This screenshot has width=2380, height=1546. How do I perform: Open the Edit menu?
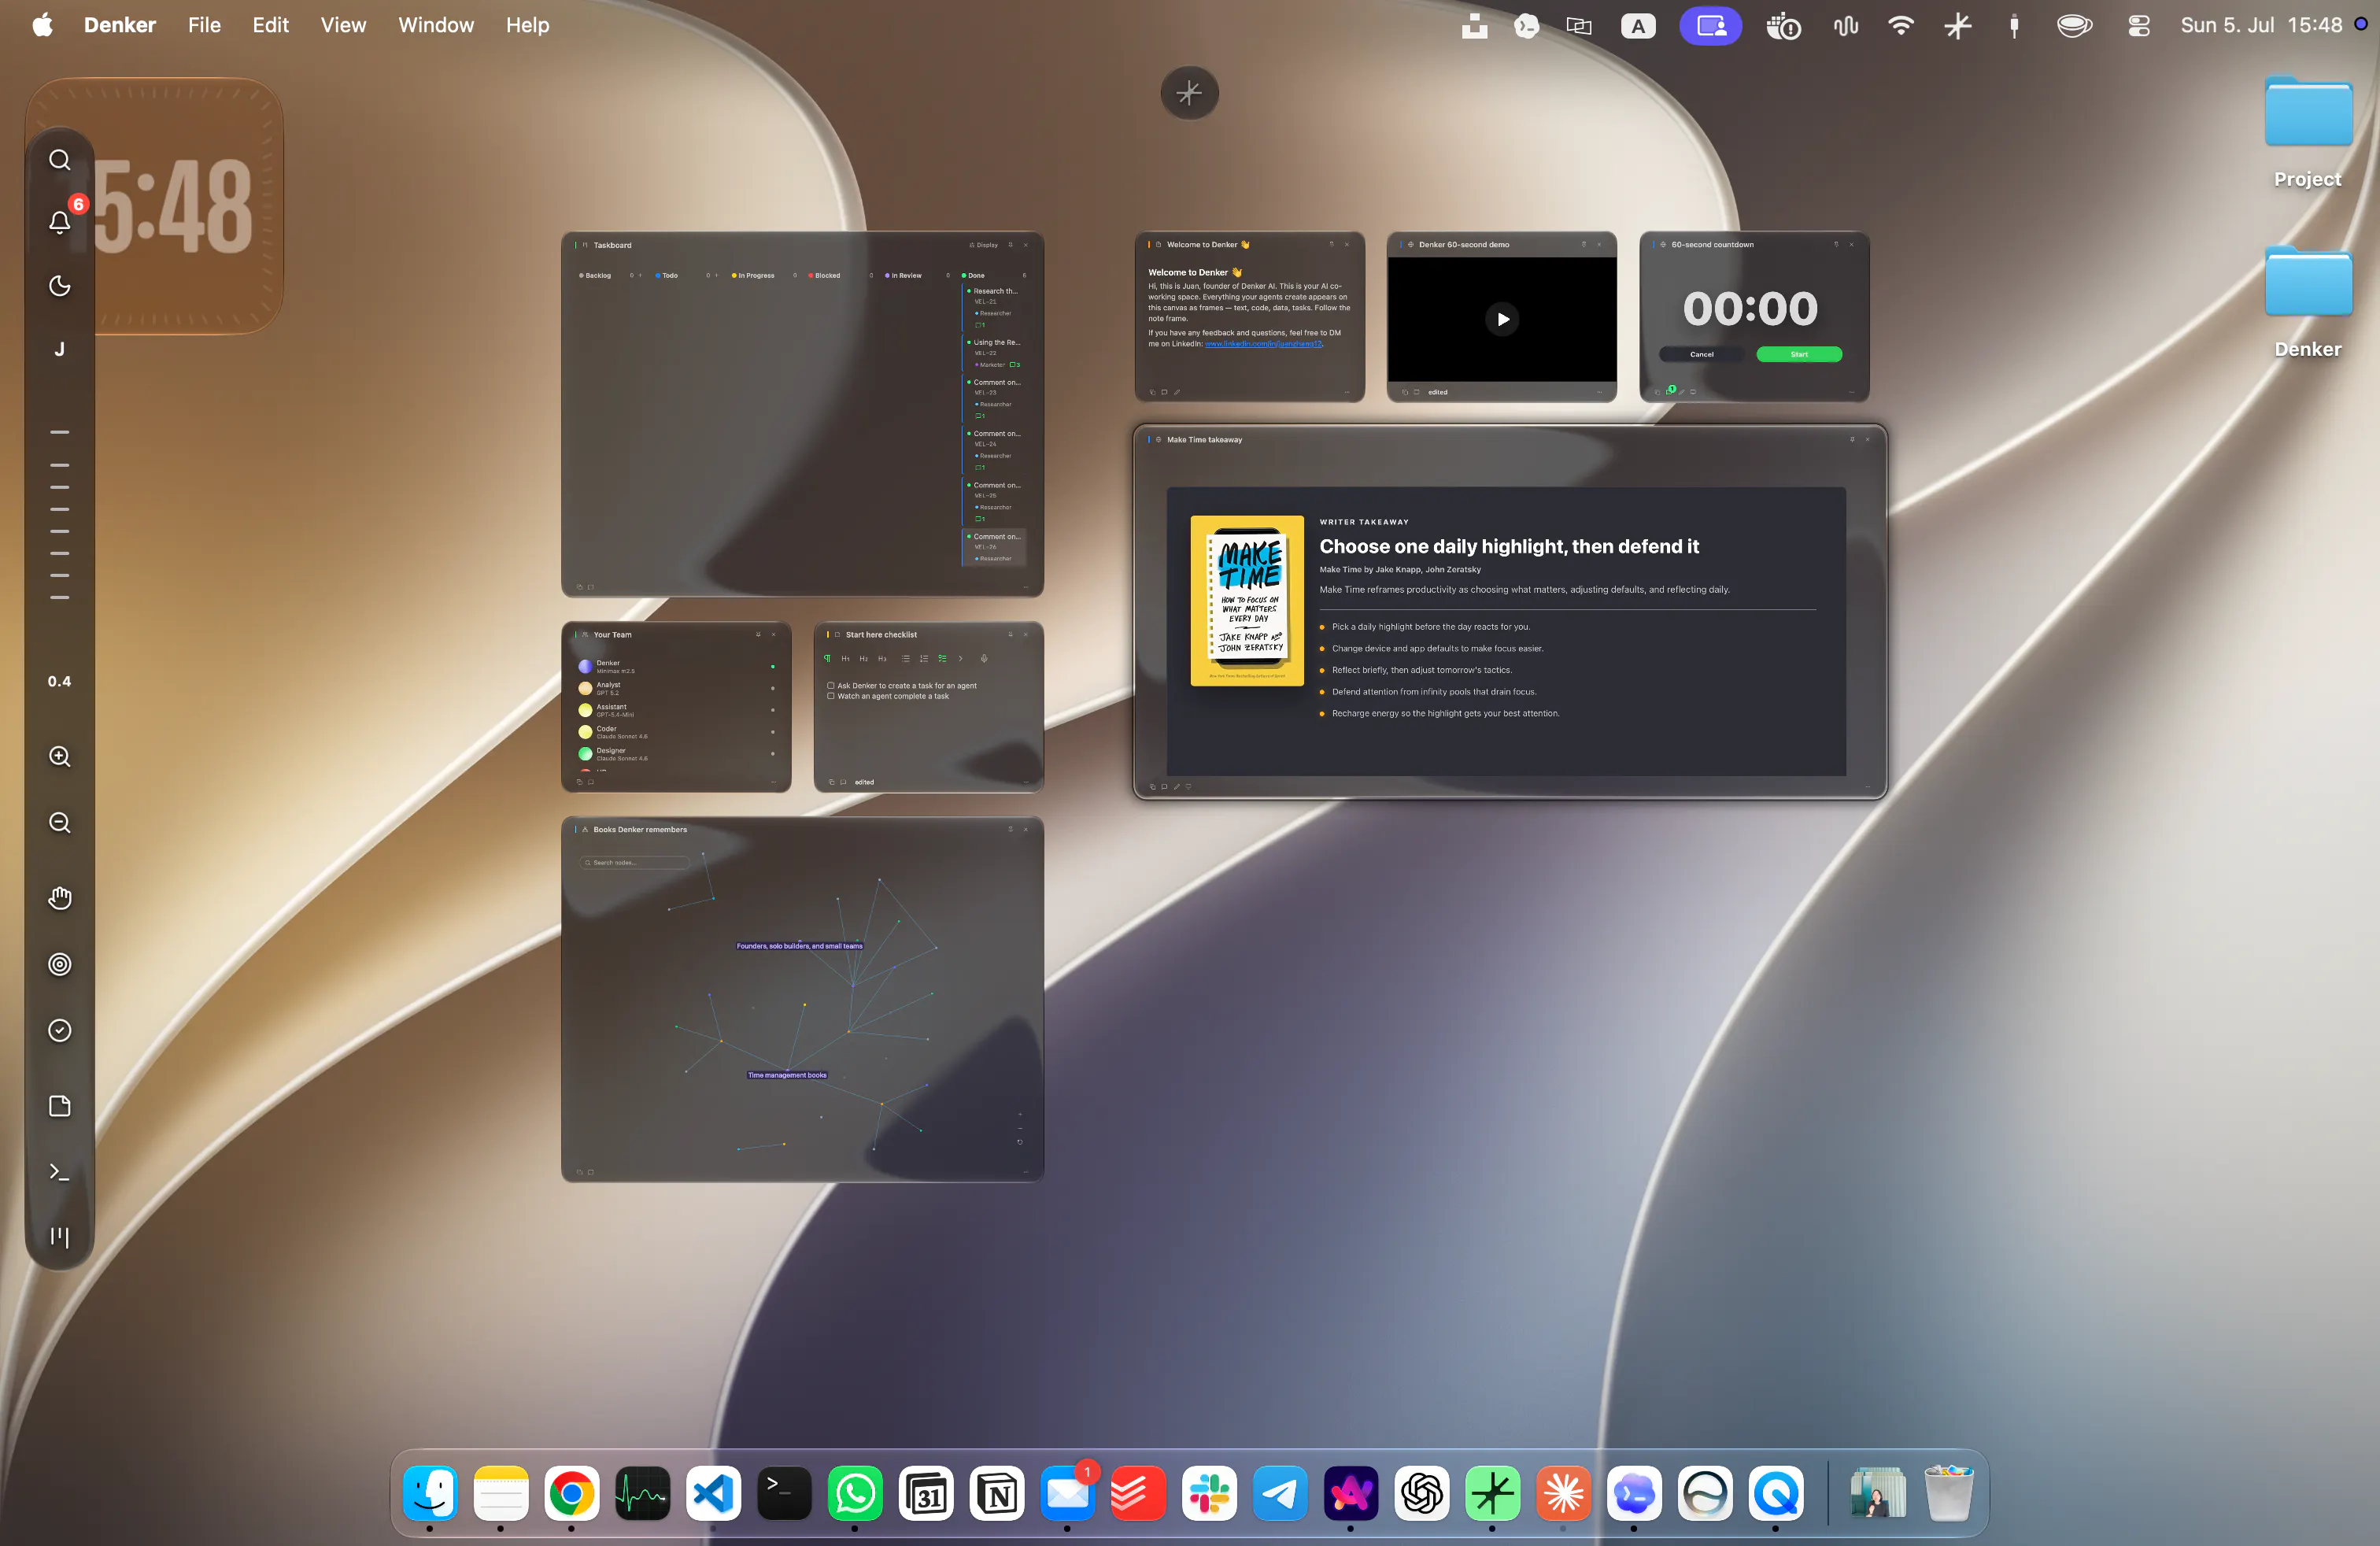pos(270,25)
